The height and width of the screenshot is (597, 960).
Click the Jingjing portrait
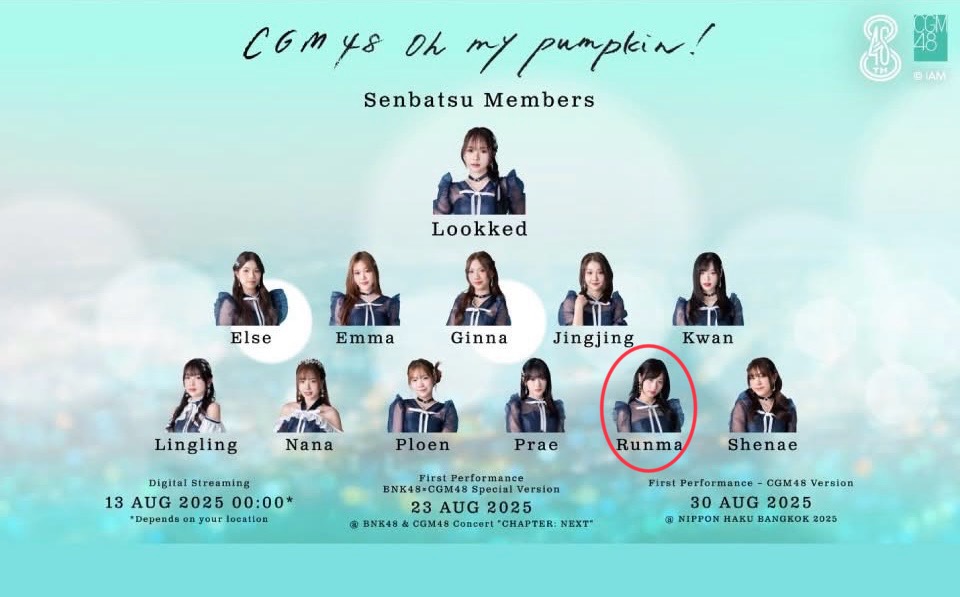593,288
